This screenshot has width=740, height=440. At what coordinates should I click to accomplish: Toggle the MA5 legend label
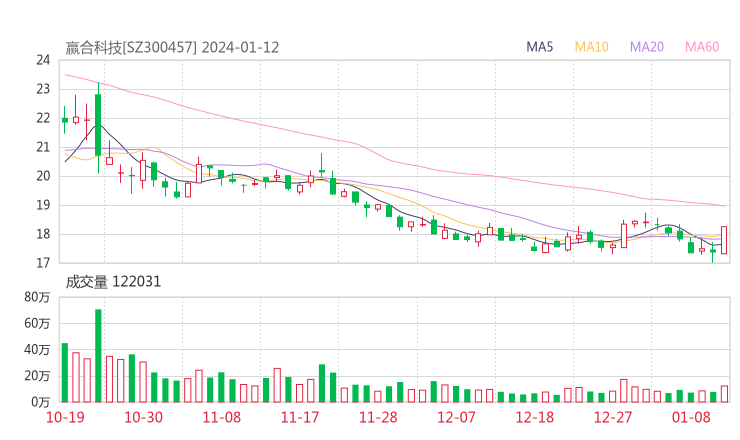pyautogui.click(x=540, y=47)
